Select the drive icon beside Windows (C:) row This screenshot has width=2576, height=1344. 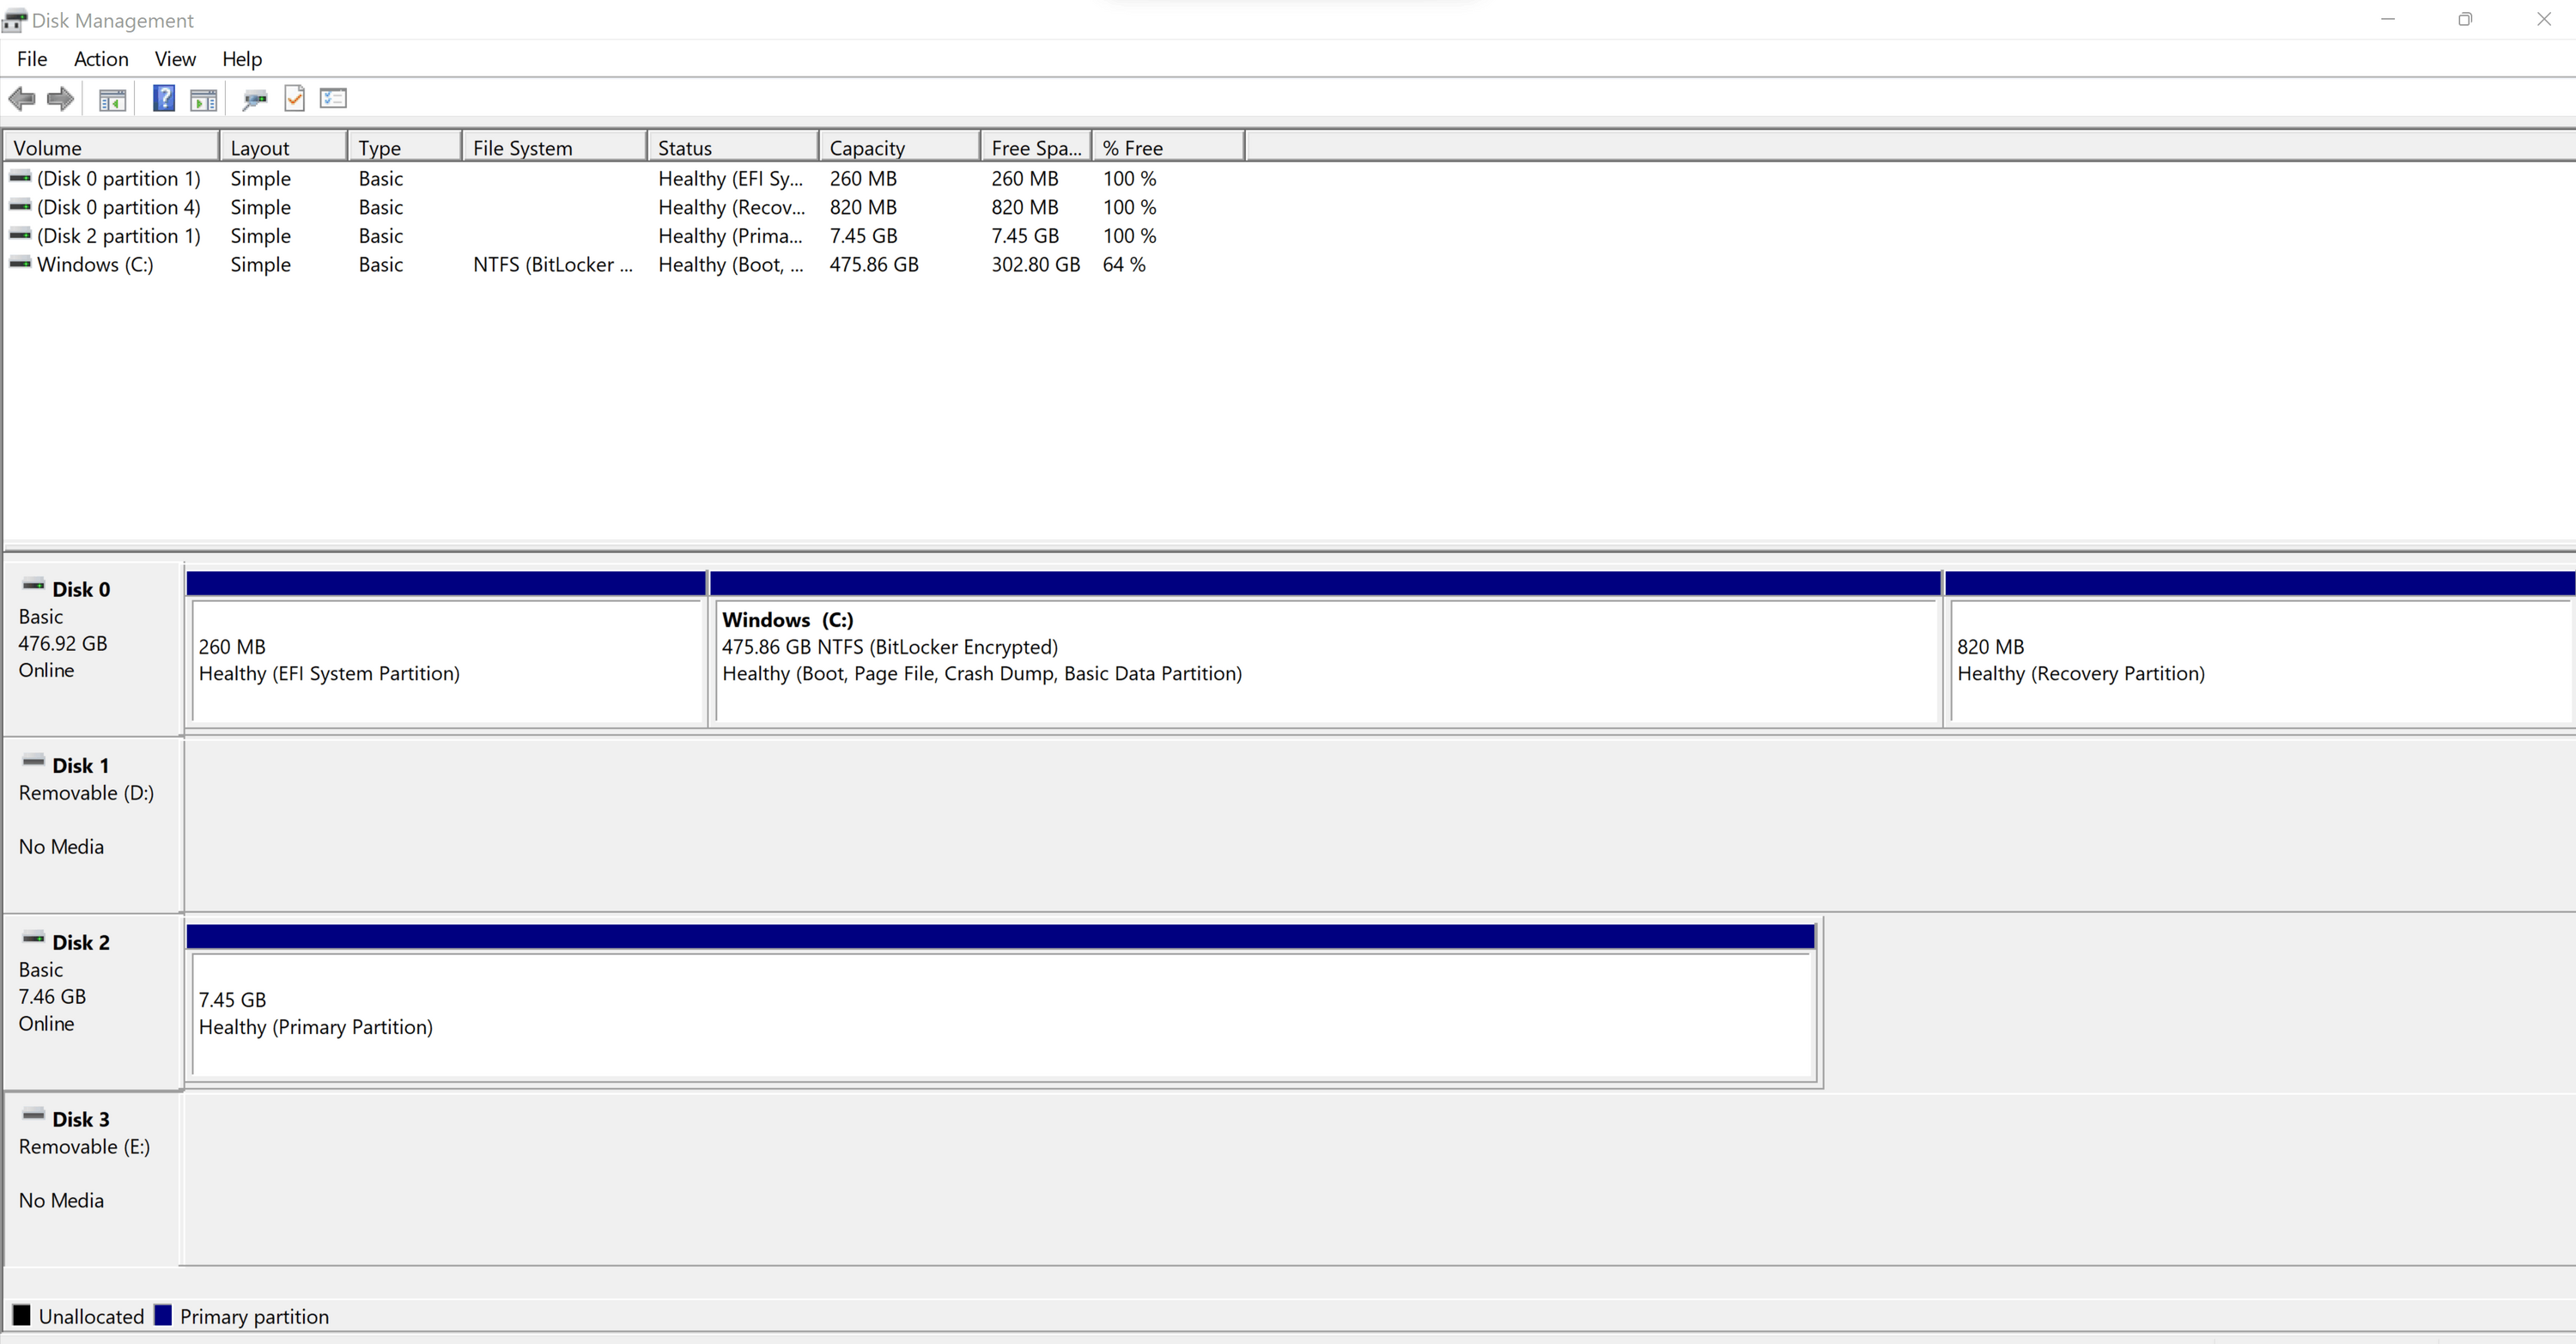(20, 263)
